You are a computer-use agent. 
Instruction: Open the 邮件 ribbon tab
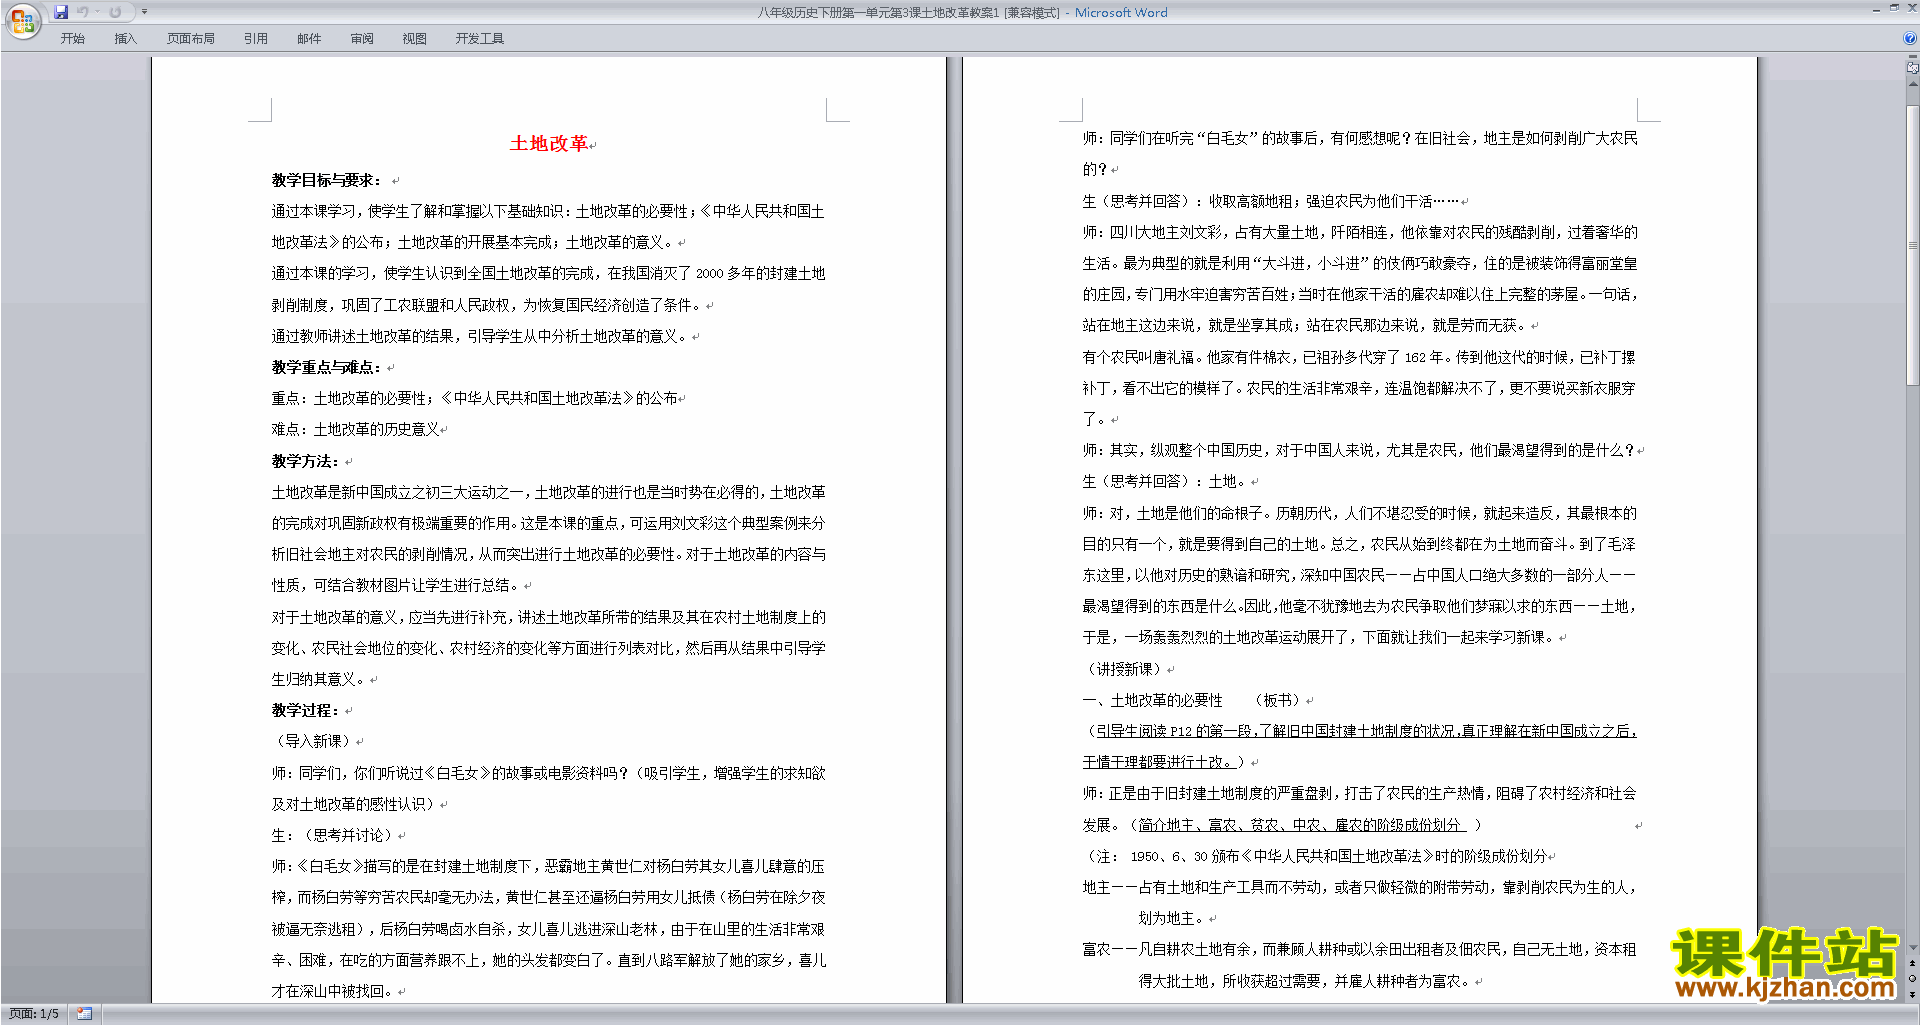[309, 39]
